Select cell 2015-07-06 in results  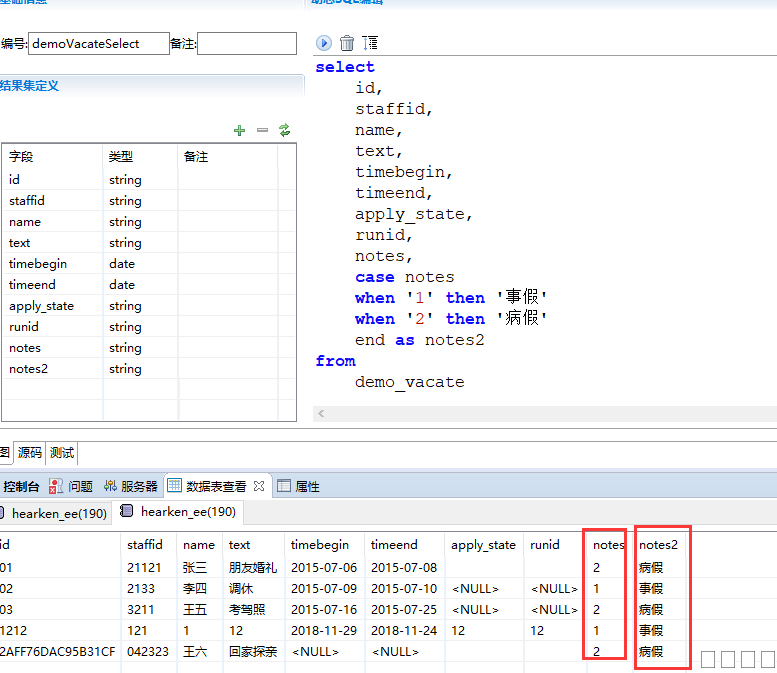(x=324, y=567)
